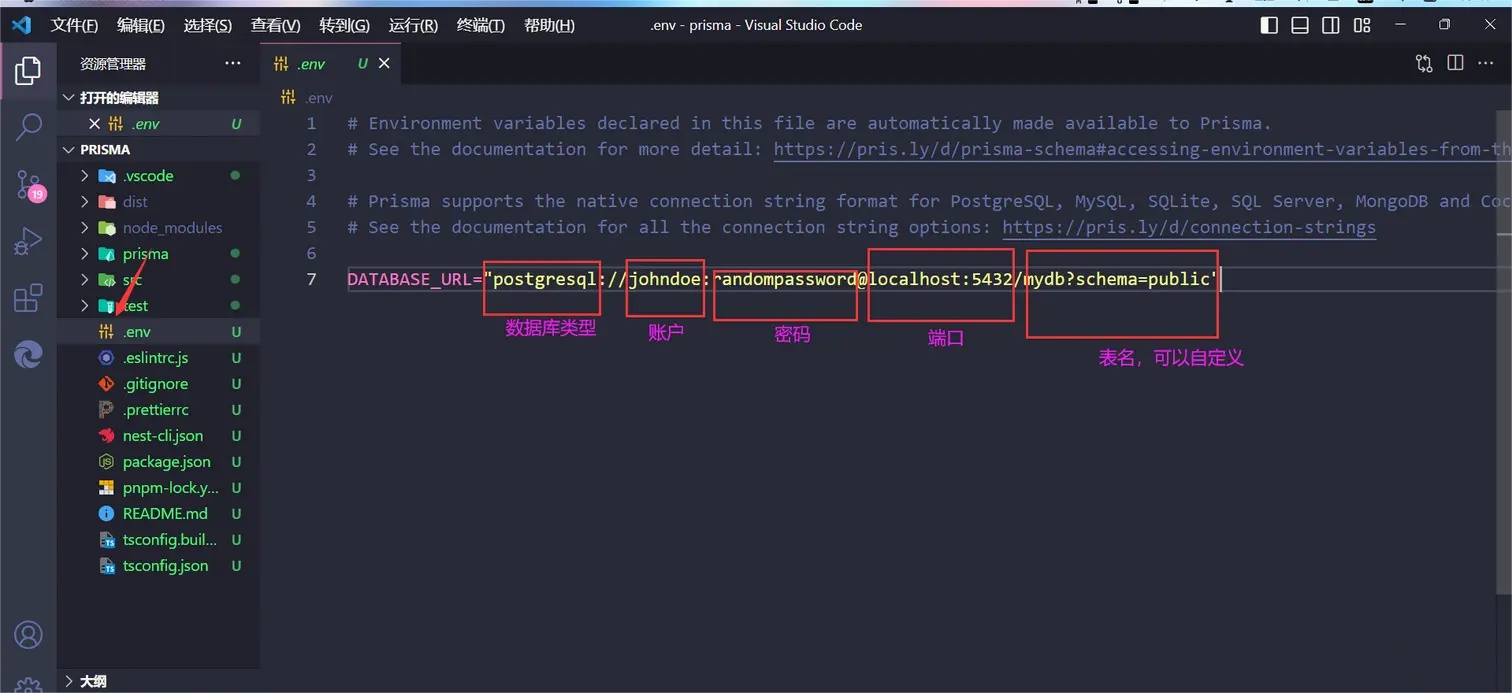Open Source Control with 19 changes
The image size is (1512, 693).
[x=29, y=184]
